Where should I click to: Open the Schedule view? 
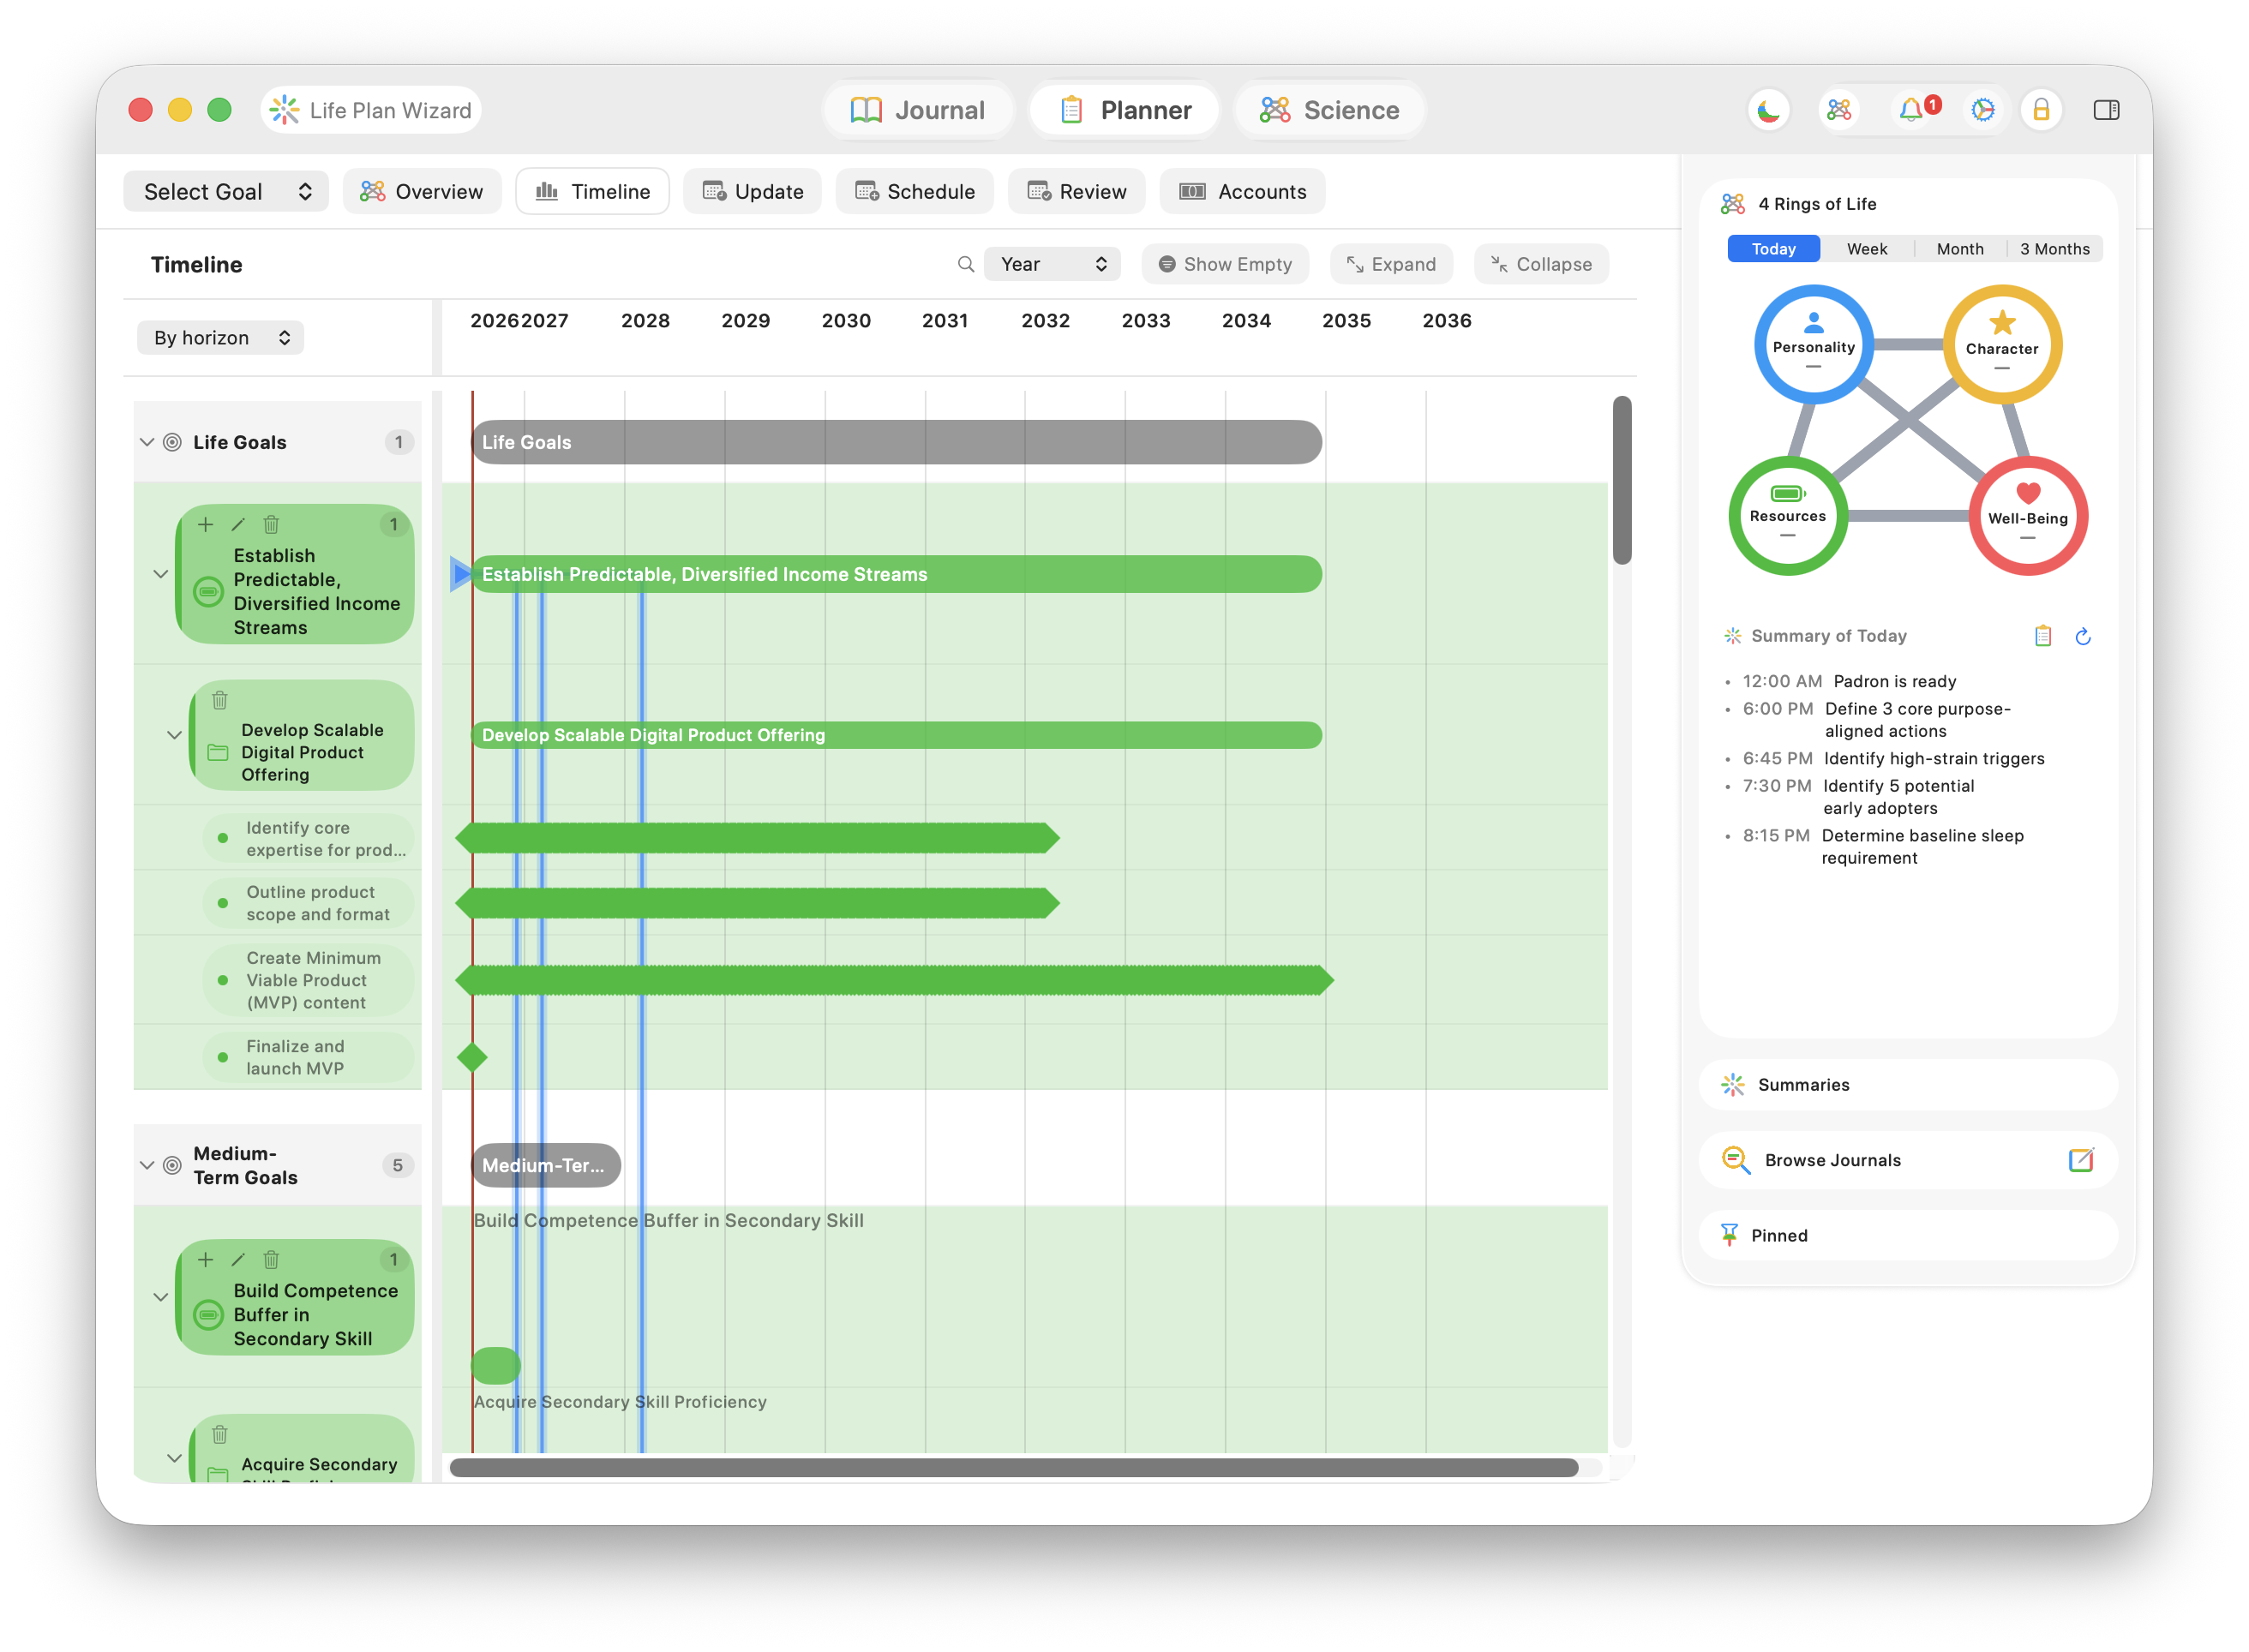(x=915, y=192)
